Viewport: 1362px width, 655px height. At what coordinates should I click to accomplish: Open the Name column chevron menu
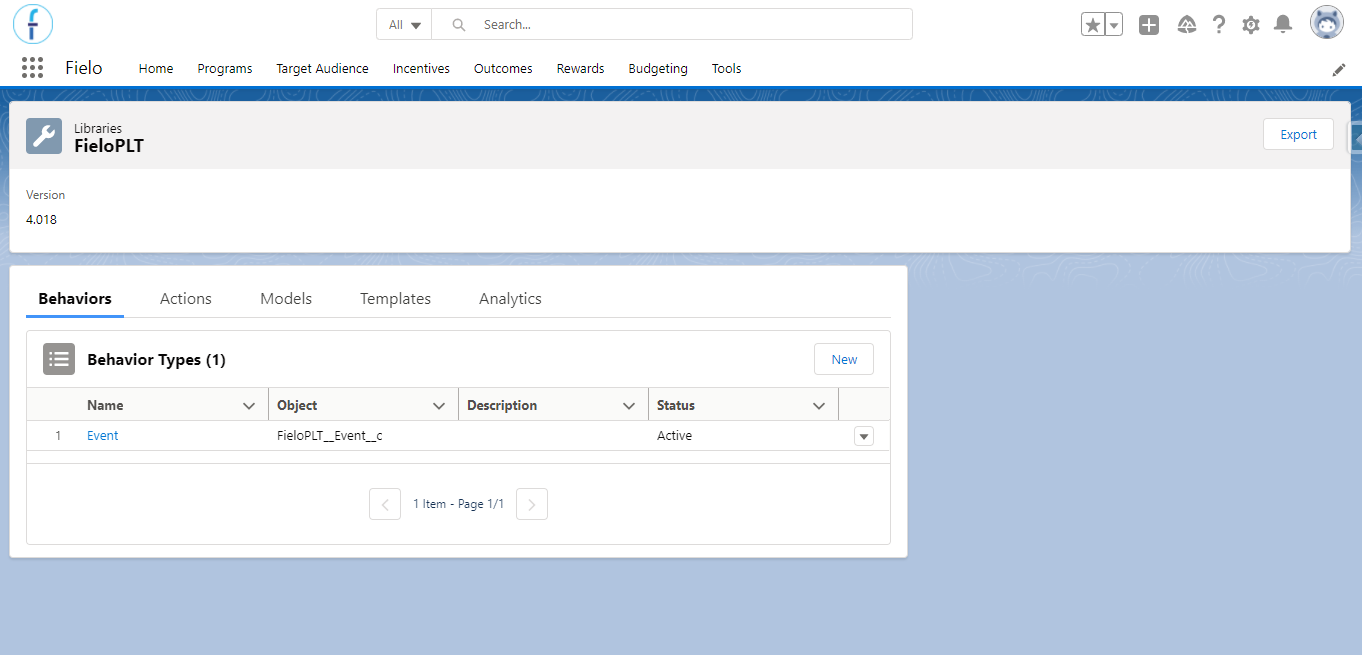click(249, 406)
